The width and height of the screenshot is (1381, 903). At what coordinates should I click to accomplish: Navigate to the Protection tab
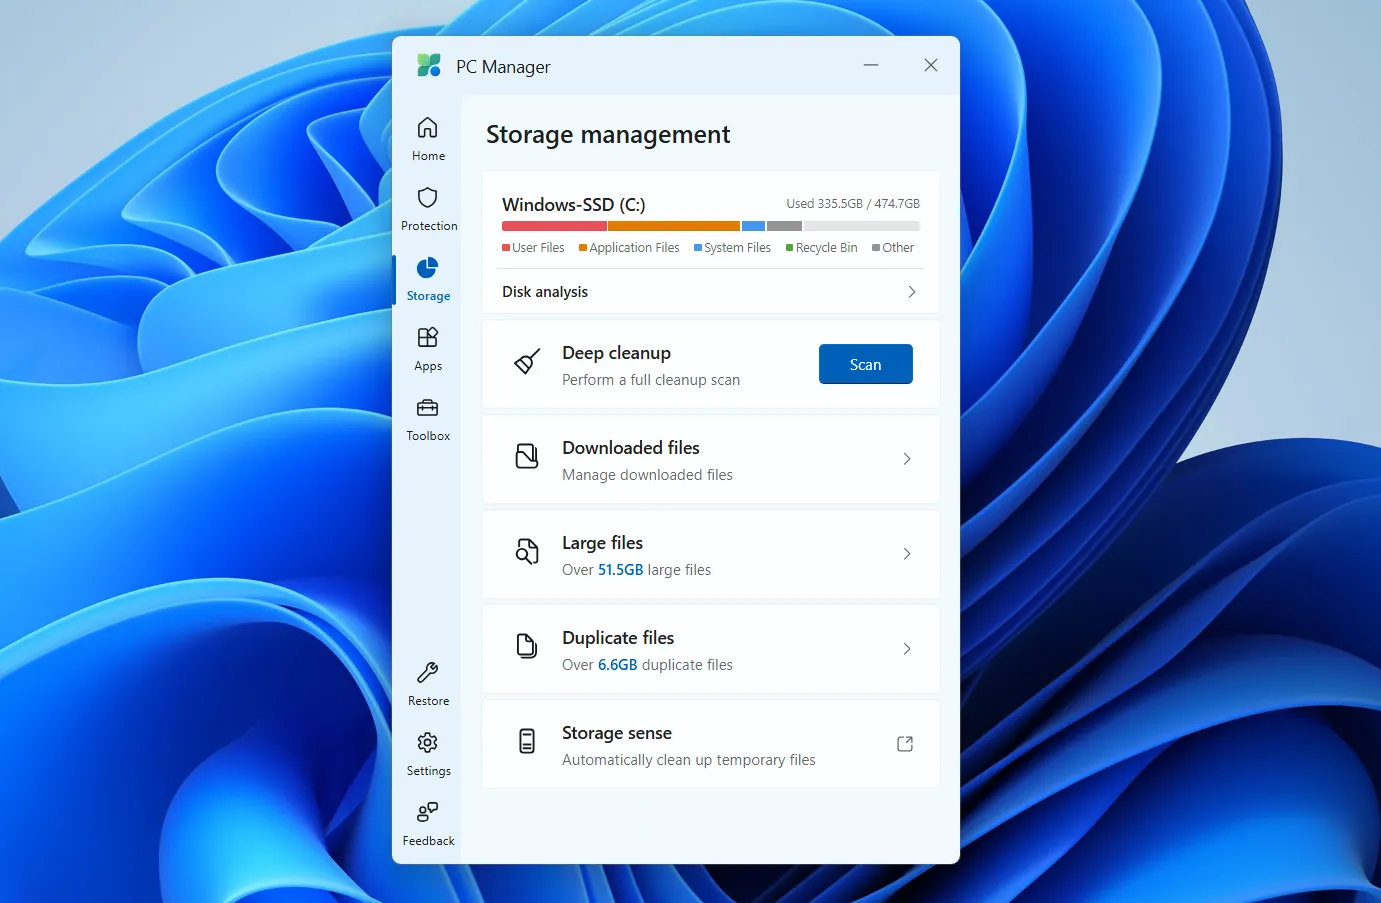pos(428,210)
